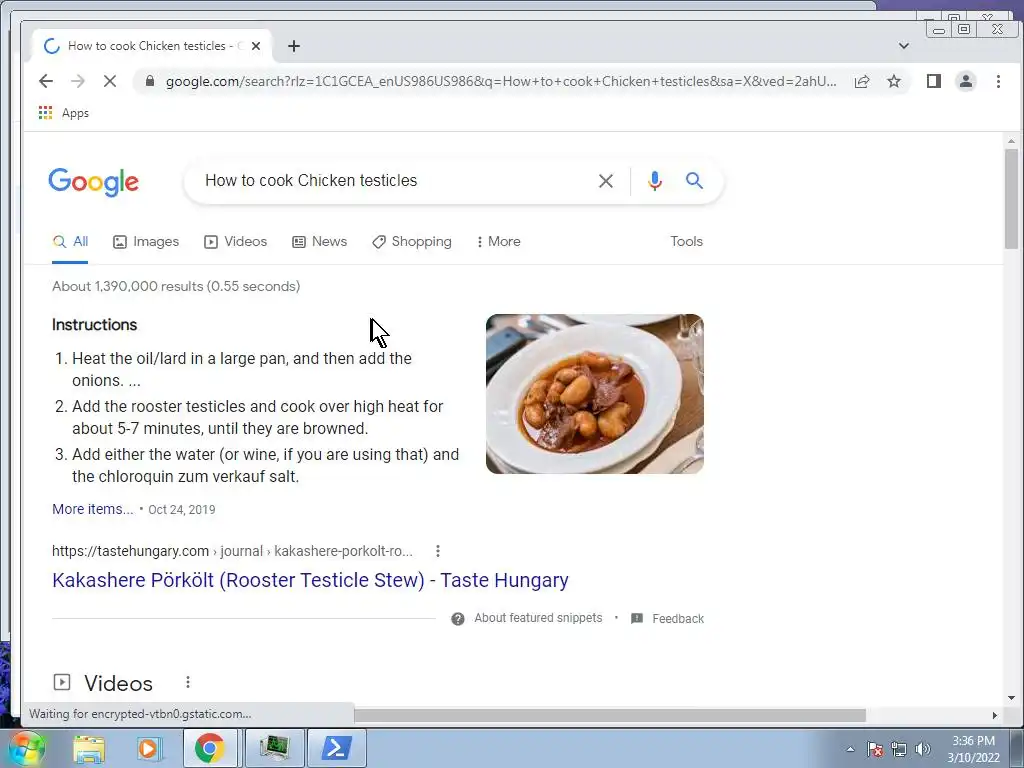Click the taskbar clock 3:36 PM

973,741
